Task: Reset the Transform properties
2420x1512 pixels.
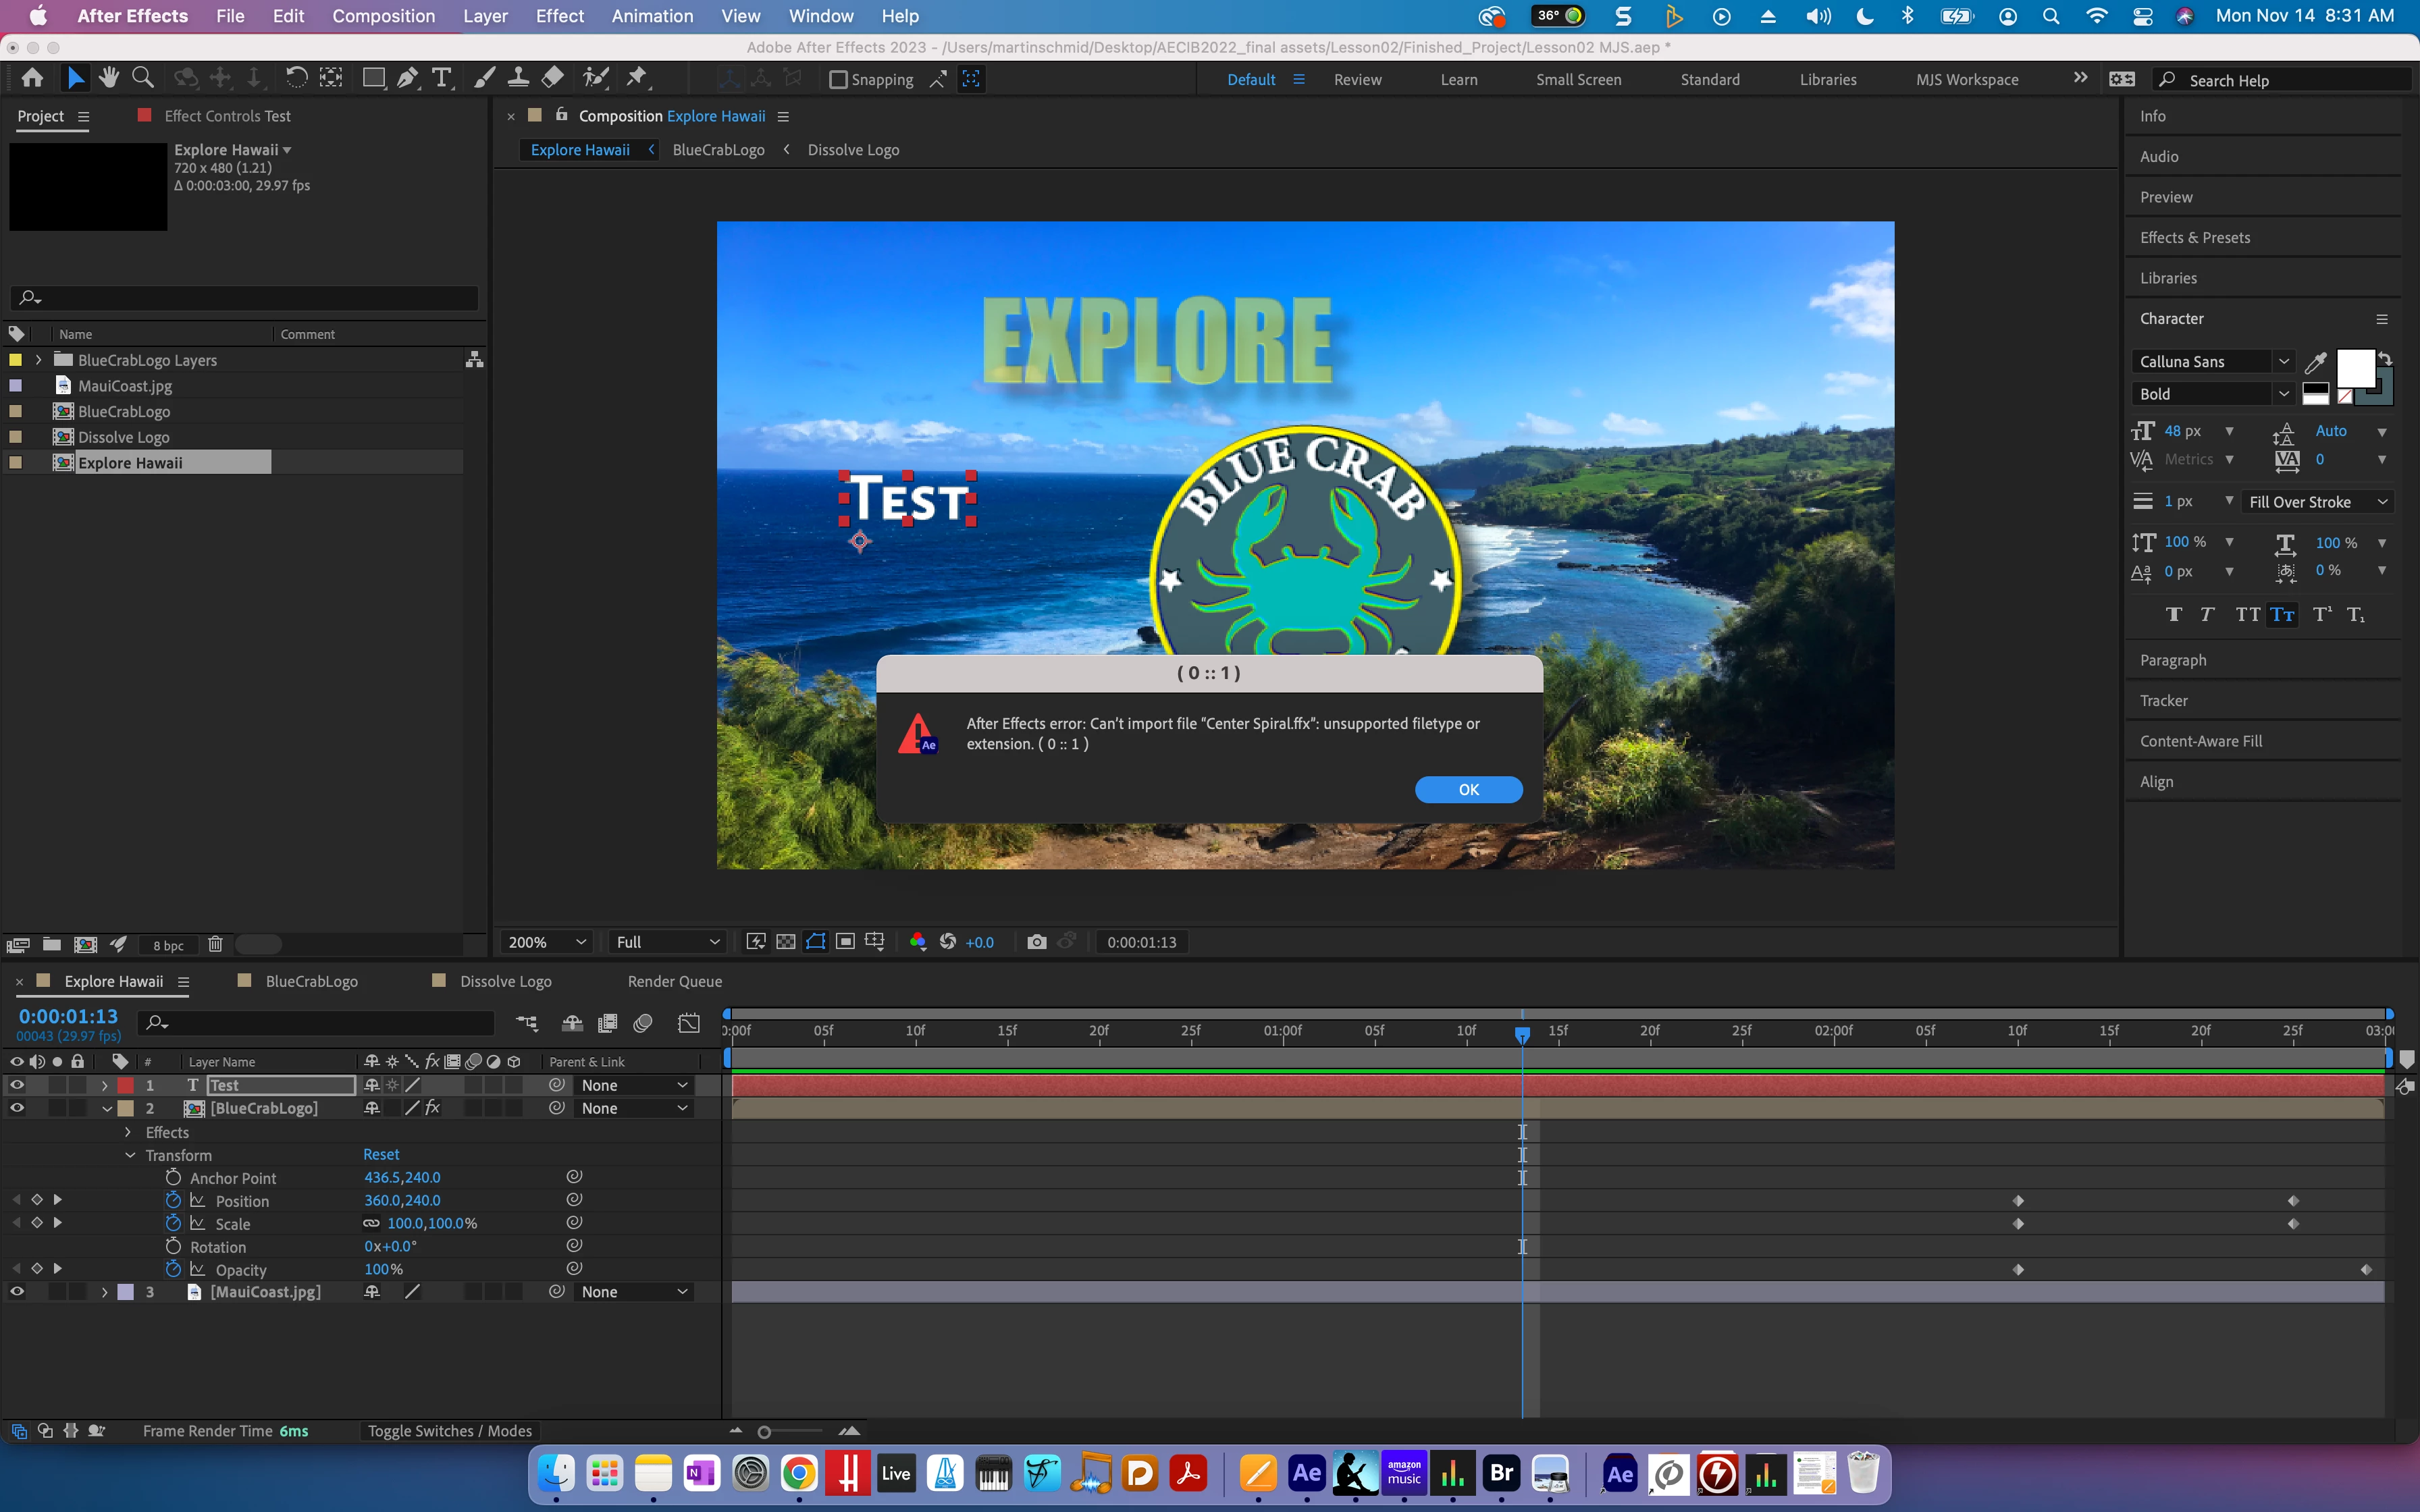Action: tap(381, 1154)
